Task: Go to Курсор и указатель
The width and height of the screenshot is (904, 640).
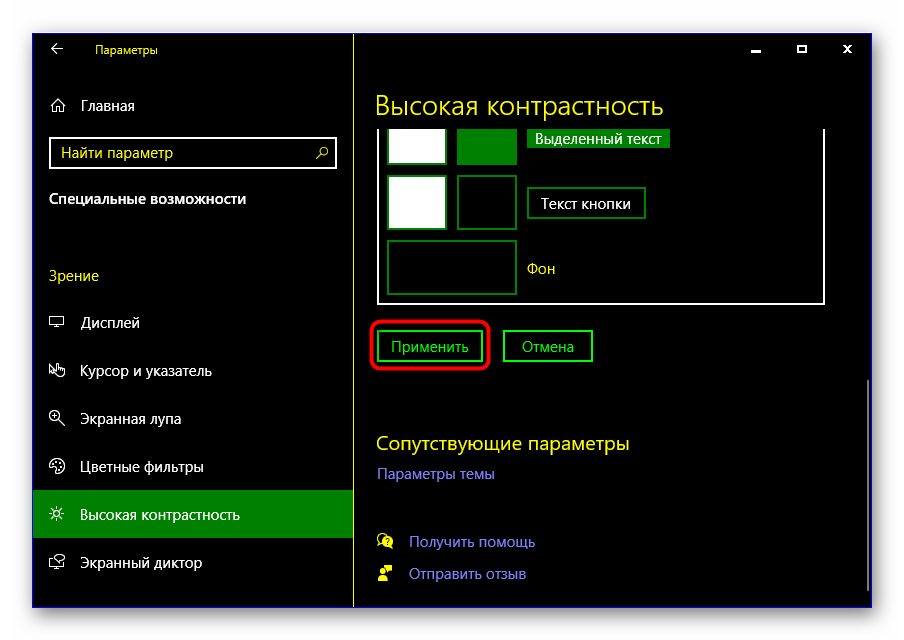Action: (193, 371)
